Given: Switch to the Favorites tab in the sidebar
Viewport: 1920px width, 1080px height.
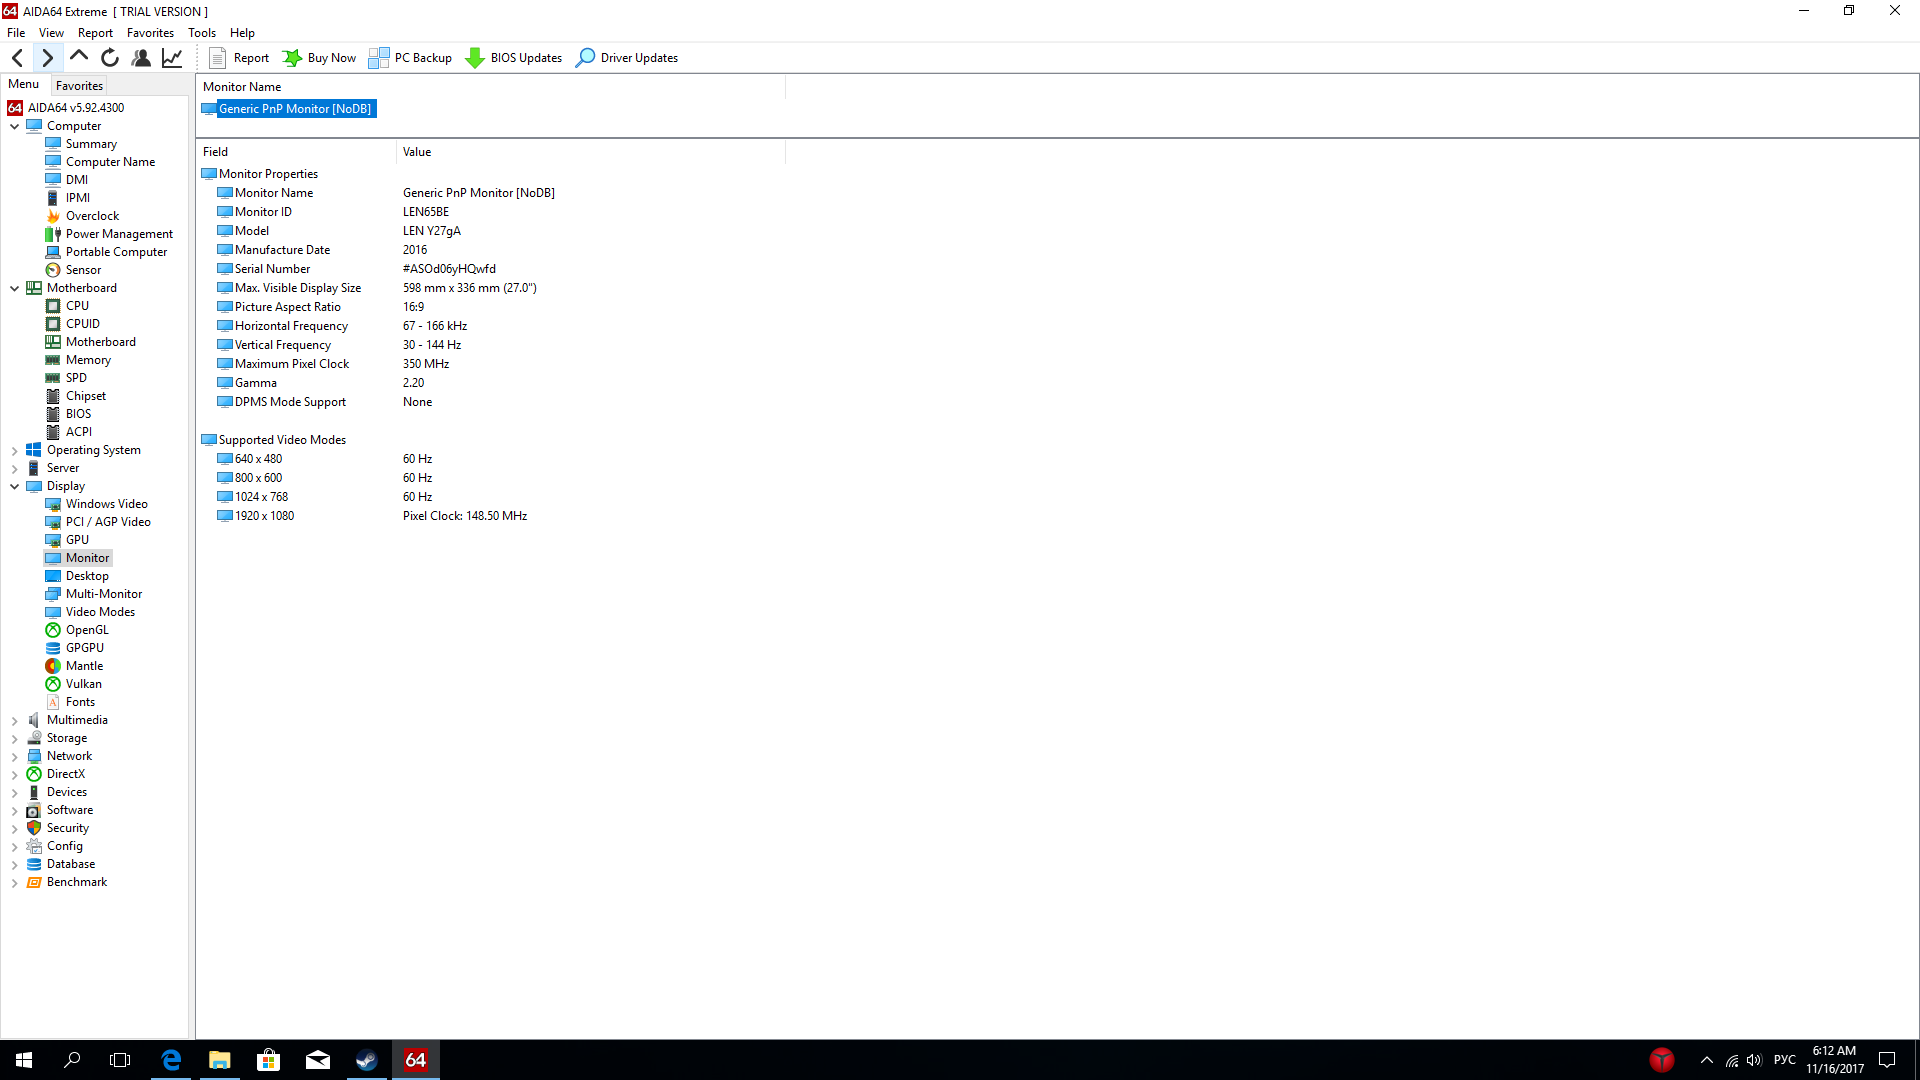Looking at the screenshot, I should [79, 86].
